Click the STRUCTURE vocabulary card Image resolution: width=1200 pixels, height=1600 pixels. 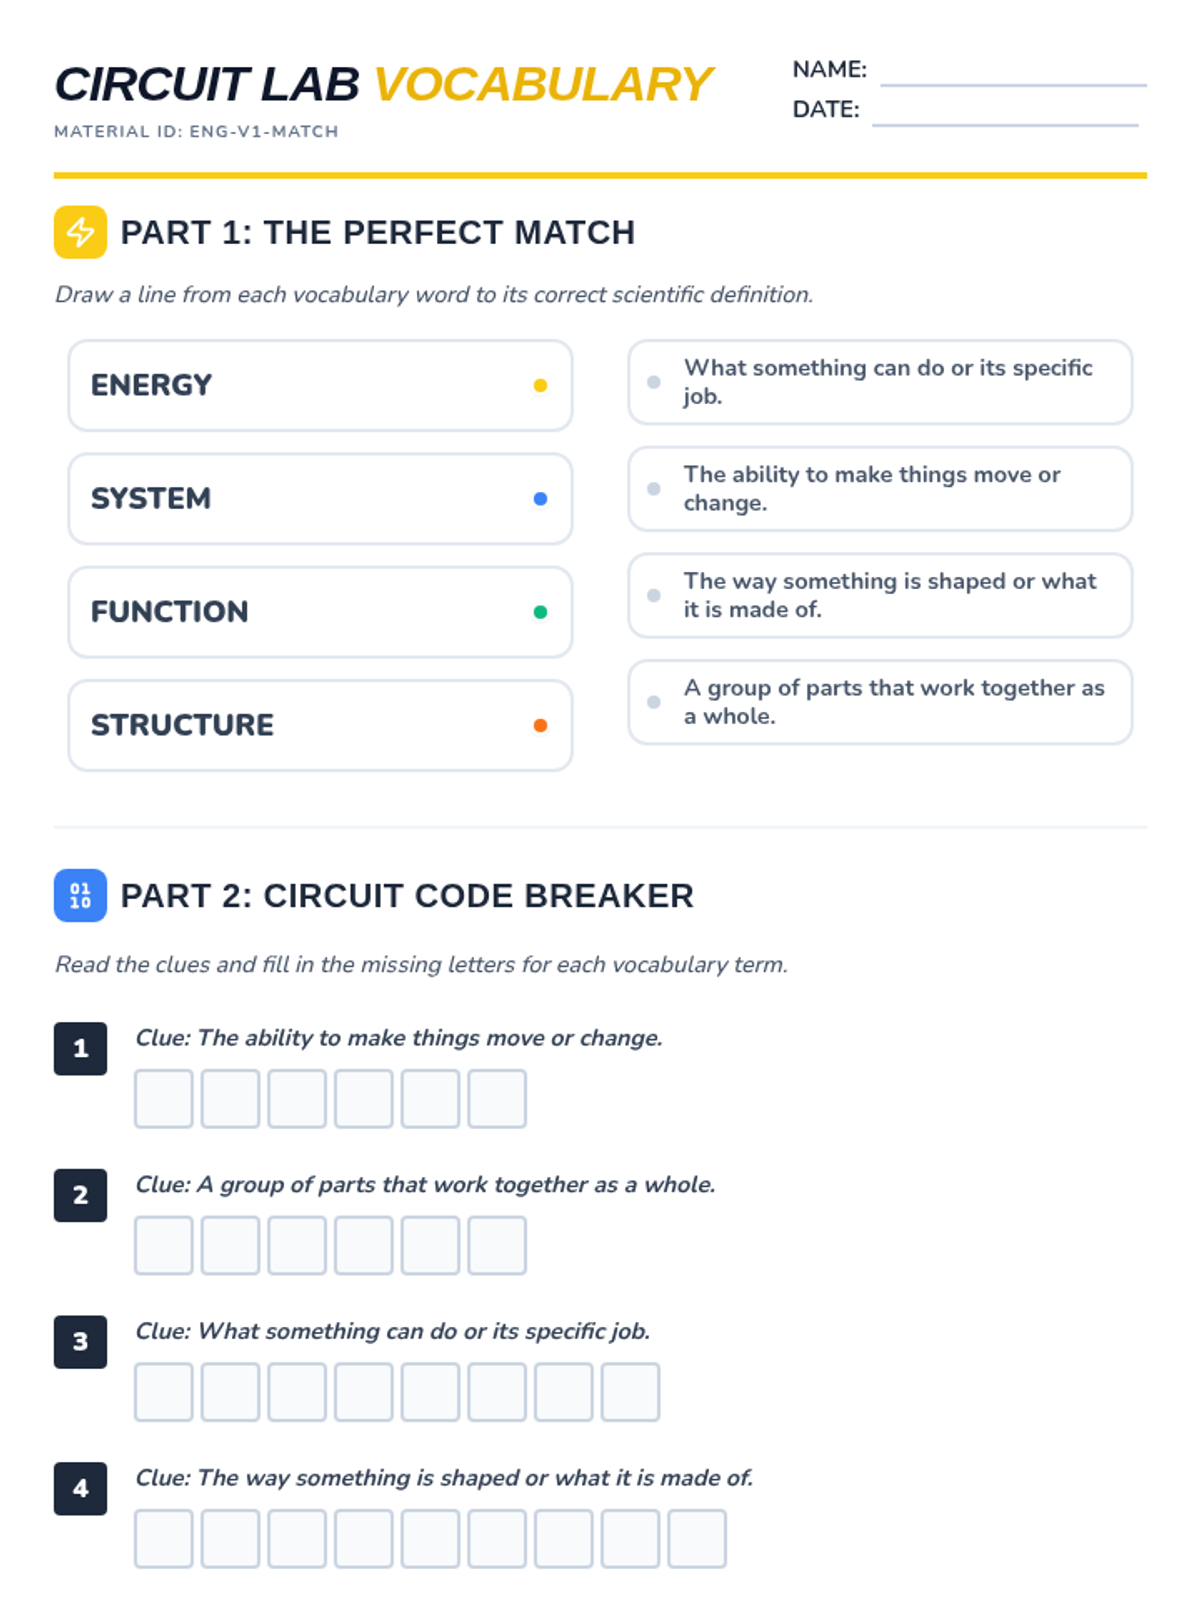point(320,725)
